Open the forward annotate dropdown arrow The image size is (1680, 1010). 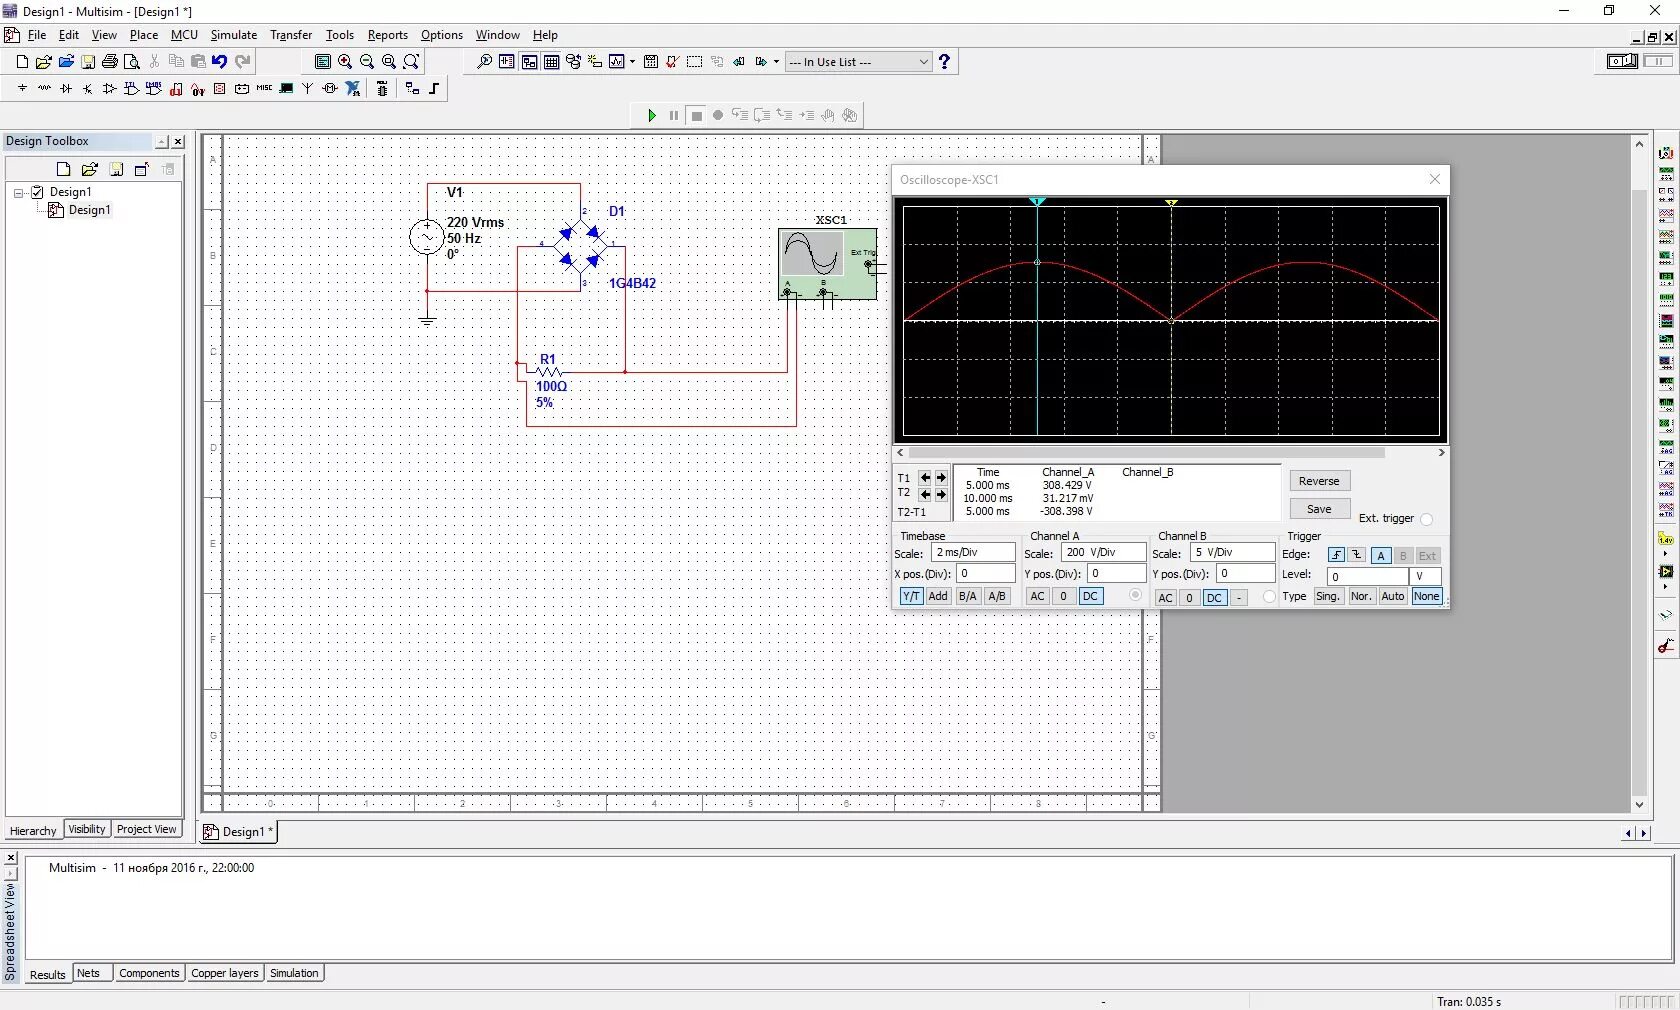776,62
